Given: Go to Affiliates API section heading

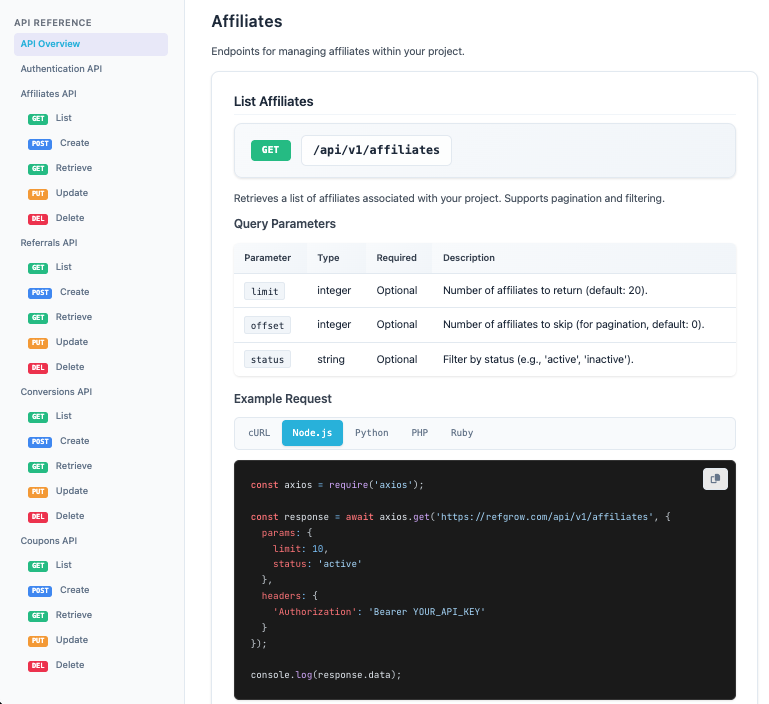Looking at the screenshot, I should 49,94.
